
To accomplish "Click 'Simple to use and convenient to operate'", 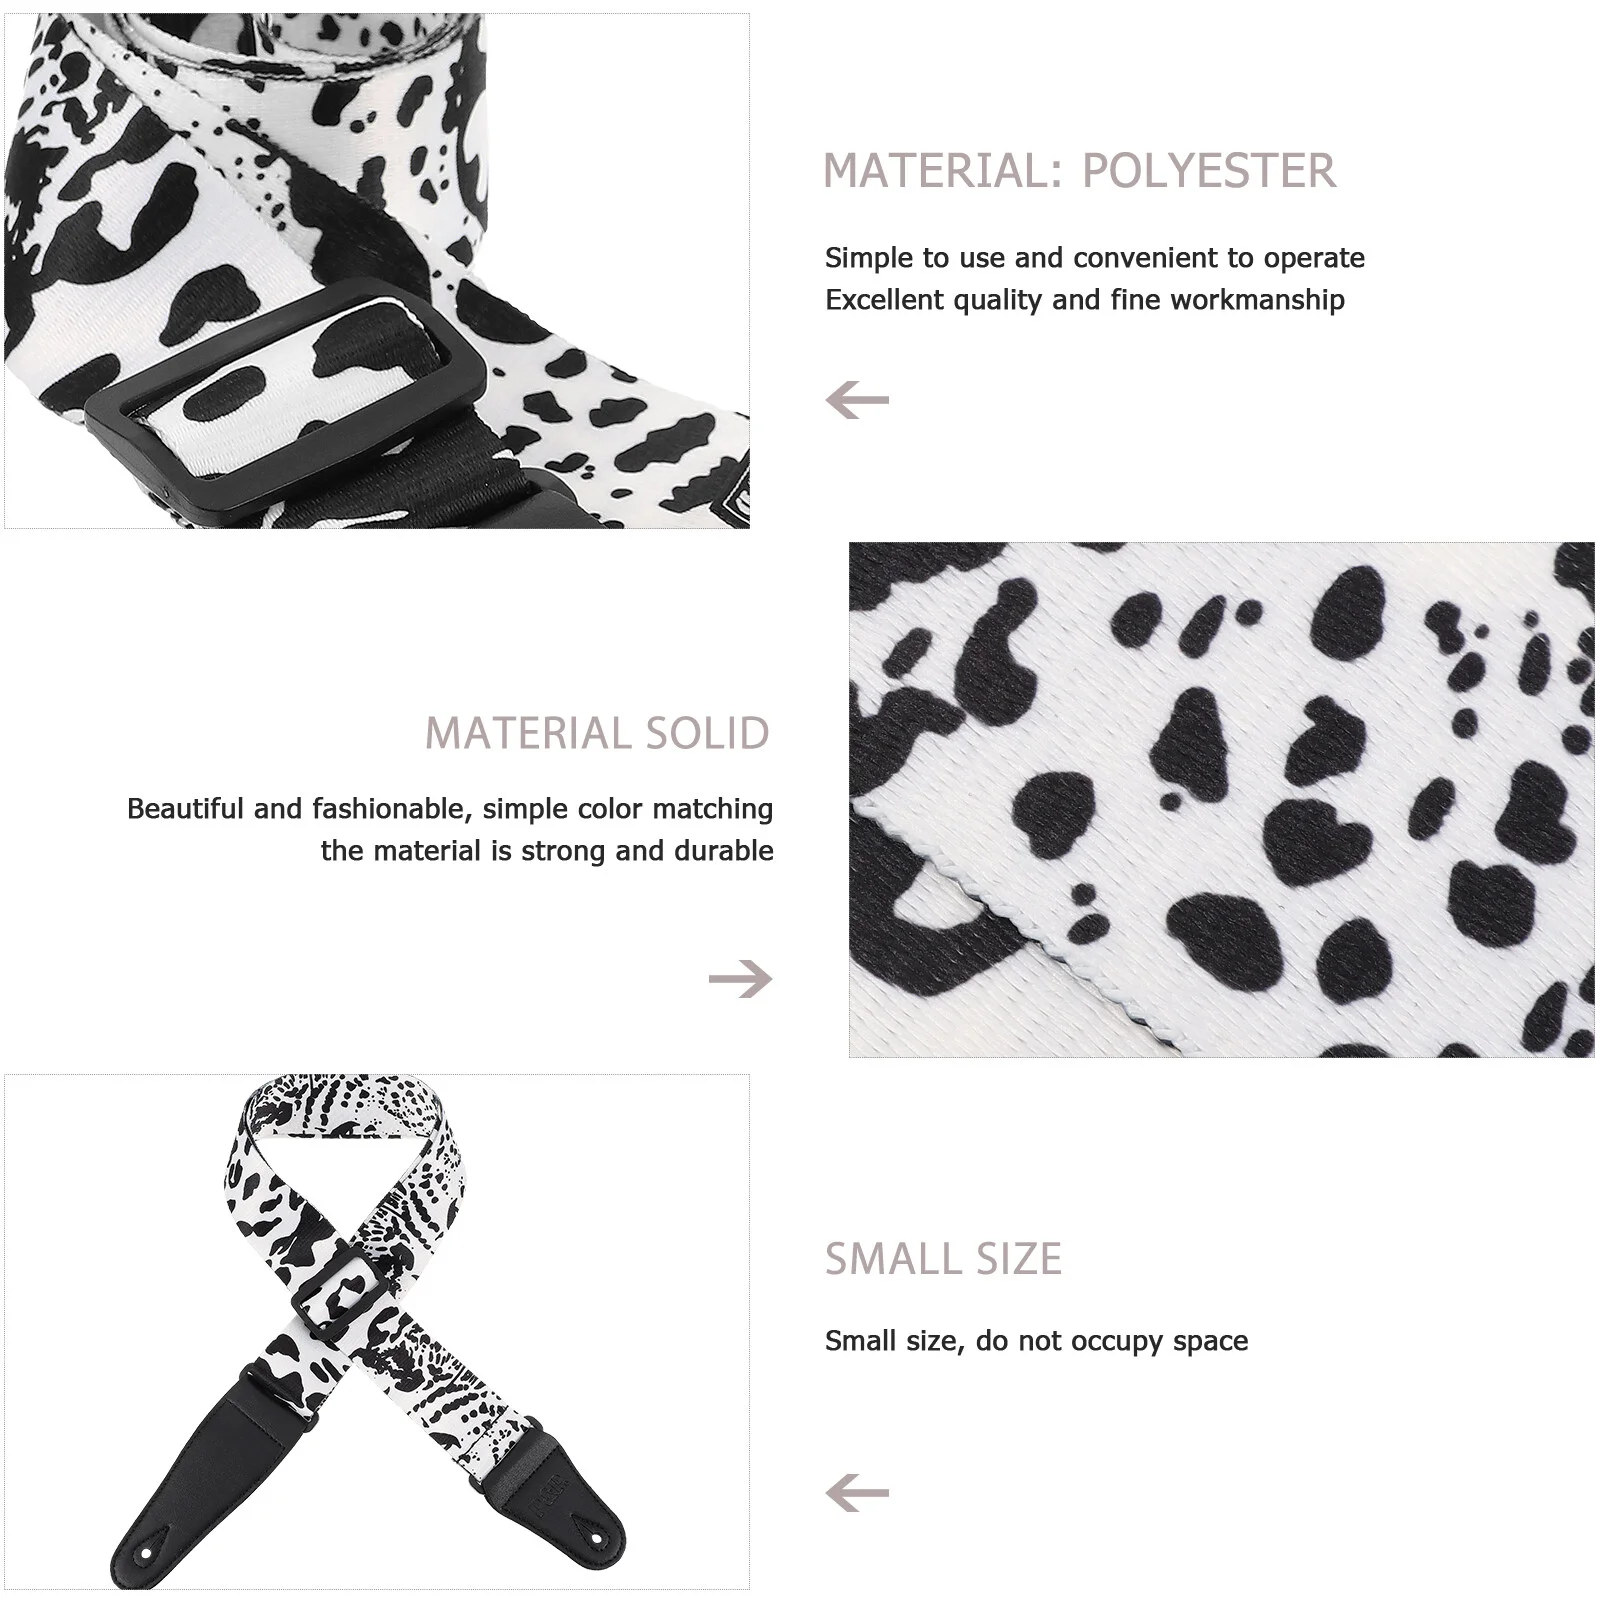I will pos(1095,258).
